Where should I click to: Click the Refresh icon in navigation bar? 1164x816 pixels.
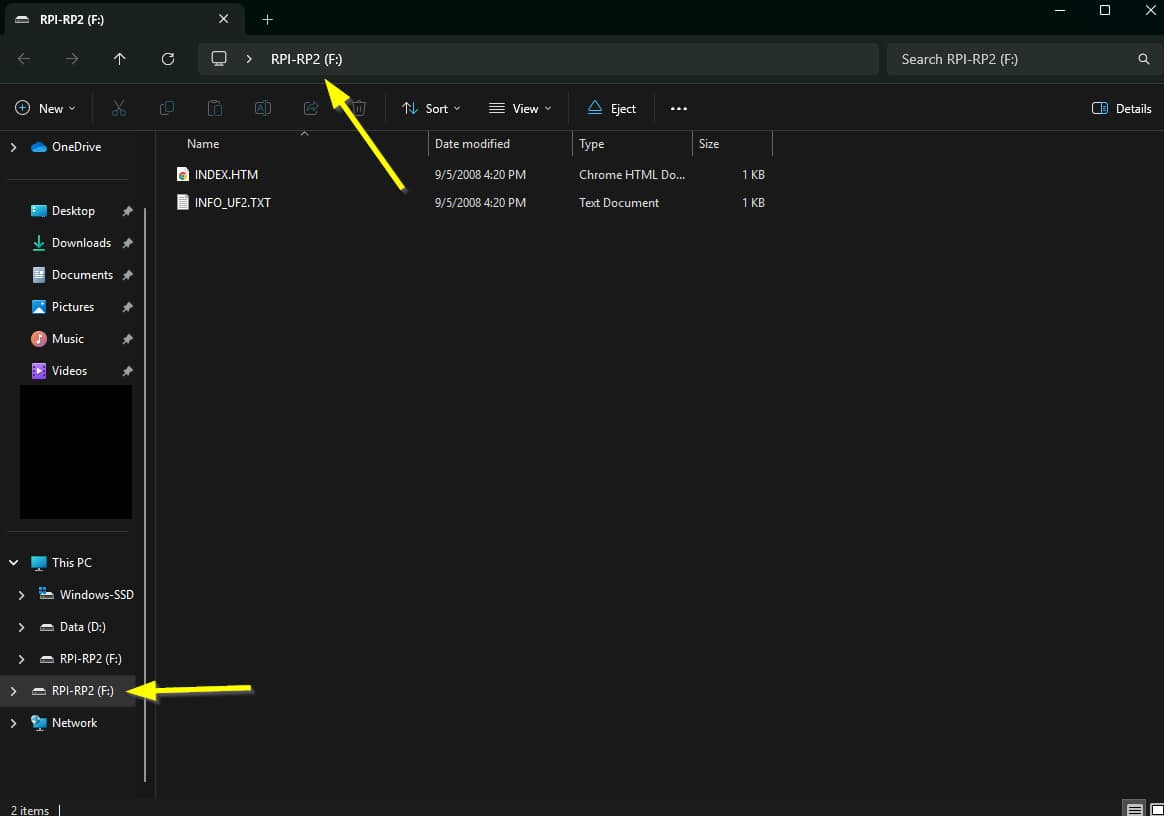pyautogui.click(x=168, y=59)
